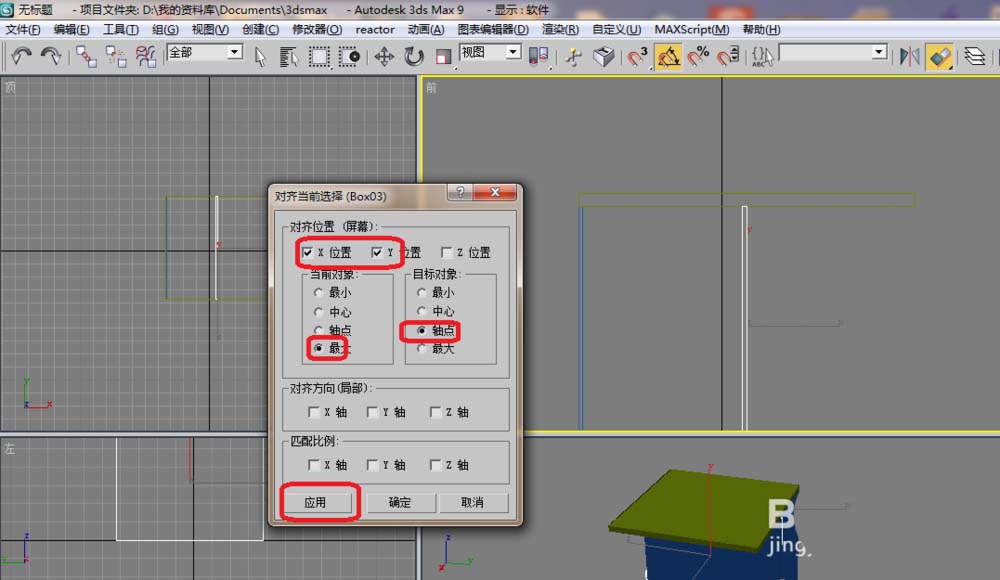Click the 应用 button

click(x=315, y=503)
